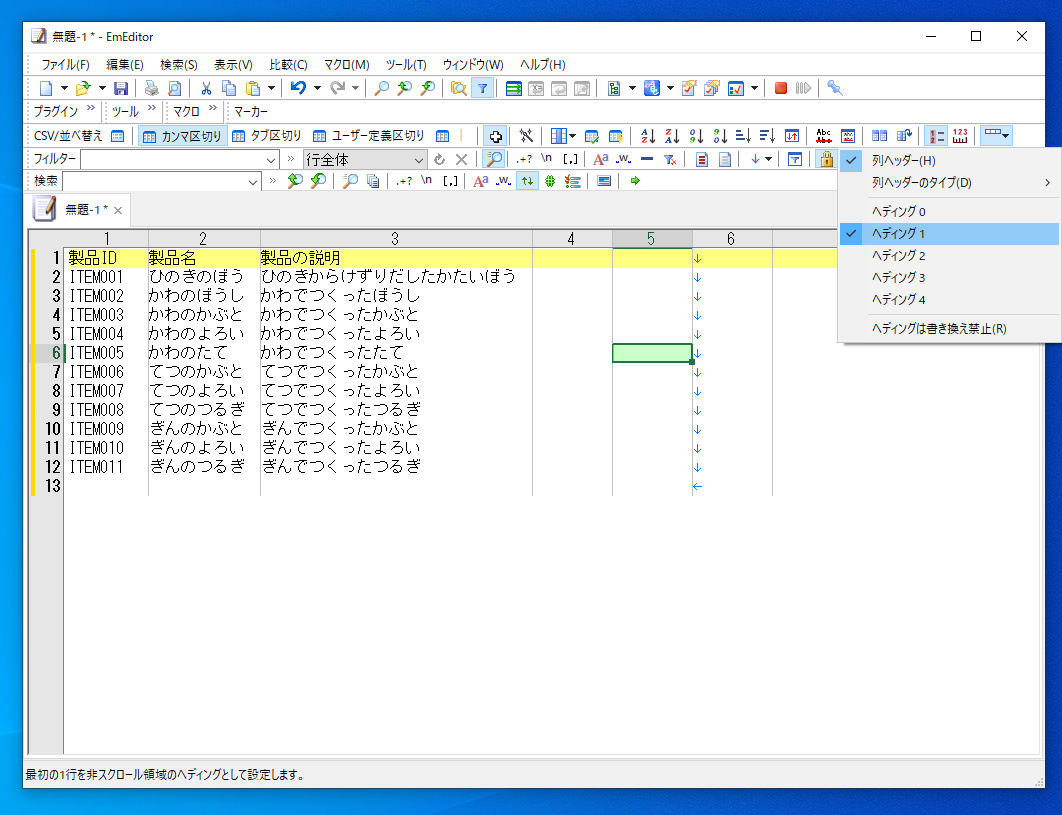Click the Copy icon in main toolbar

point(229,89)
